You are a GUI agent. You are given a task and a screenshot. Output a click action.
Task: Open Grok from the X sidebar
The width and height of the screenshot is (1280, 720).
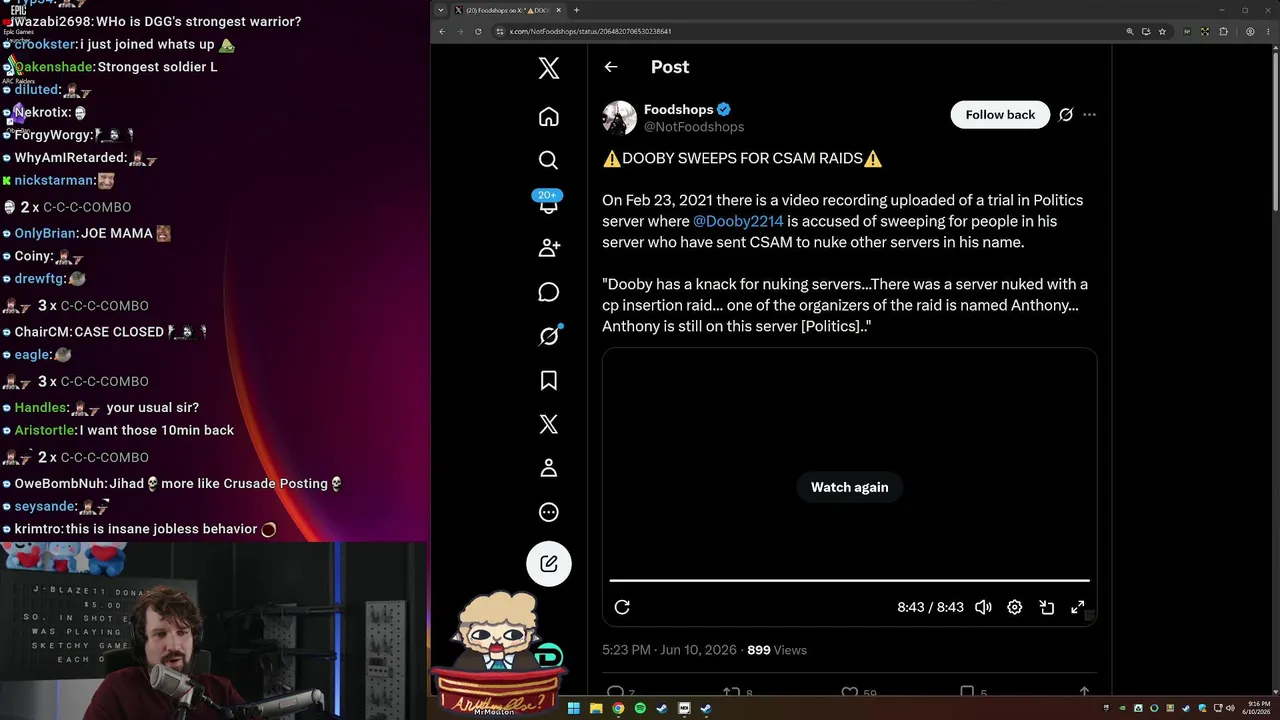click(x=548, y=336)
